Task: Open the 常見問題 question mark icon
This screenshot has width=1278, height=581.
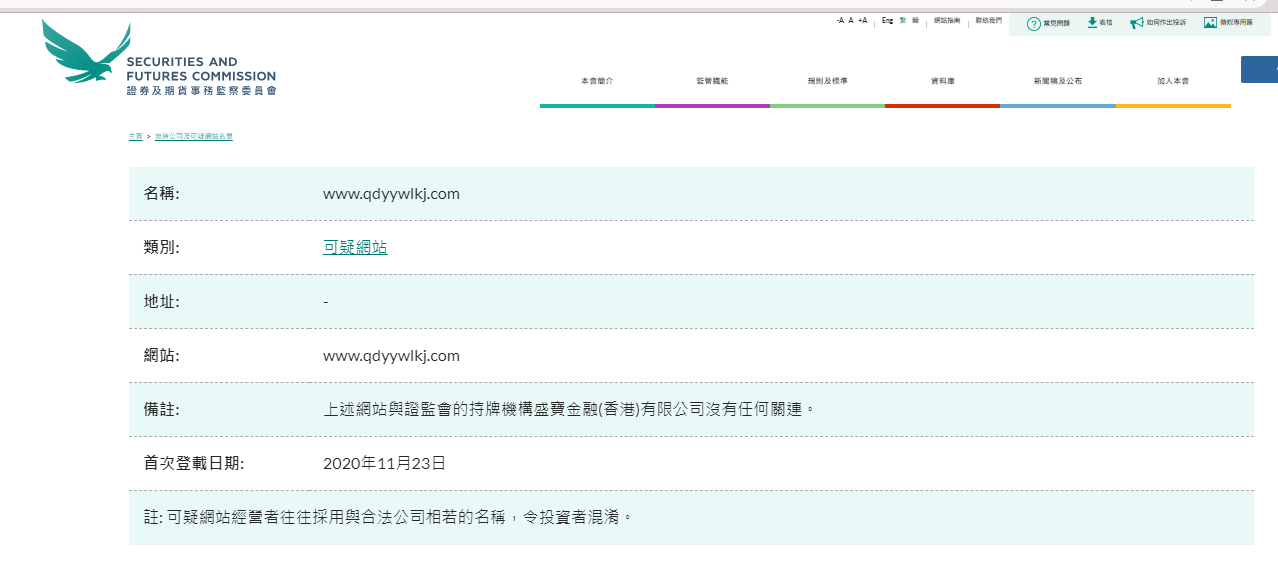Action: tap(1034, 23)
